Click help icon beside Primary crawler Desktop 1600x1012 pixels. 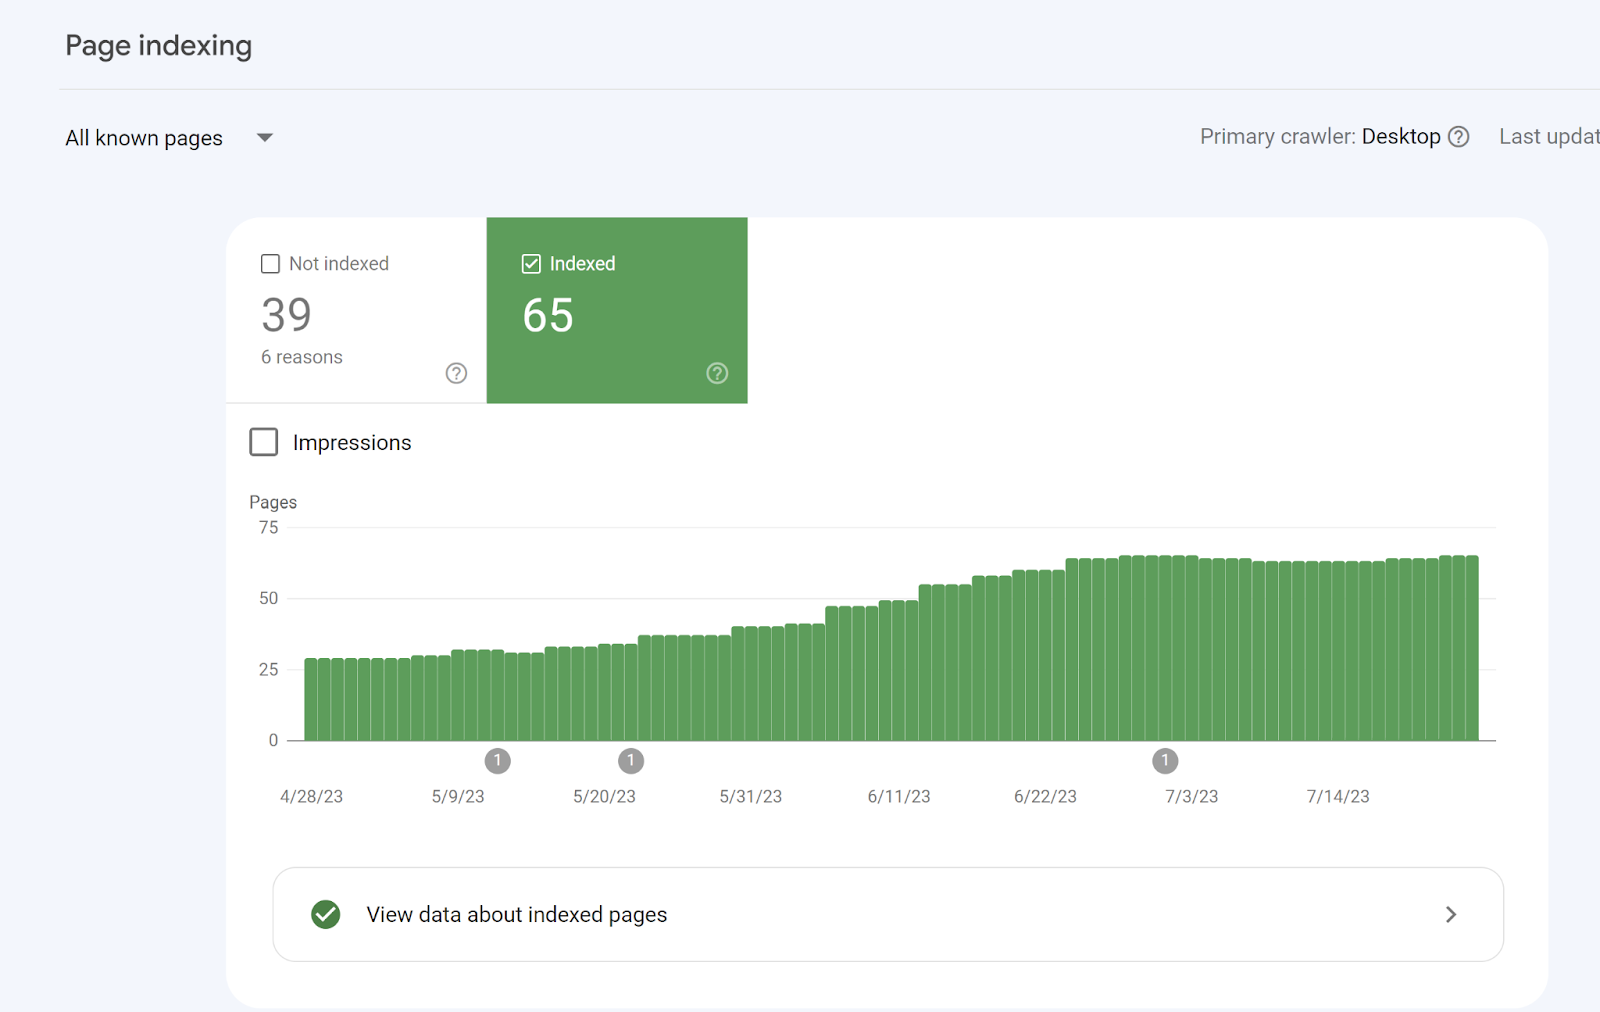pos(1459,137)
